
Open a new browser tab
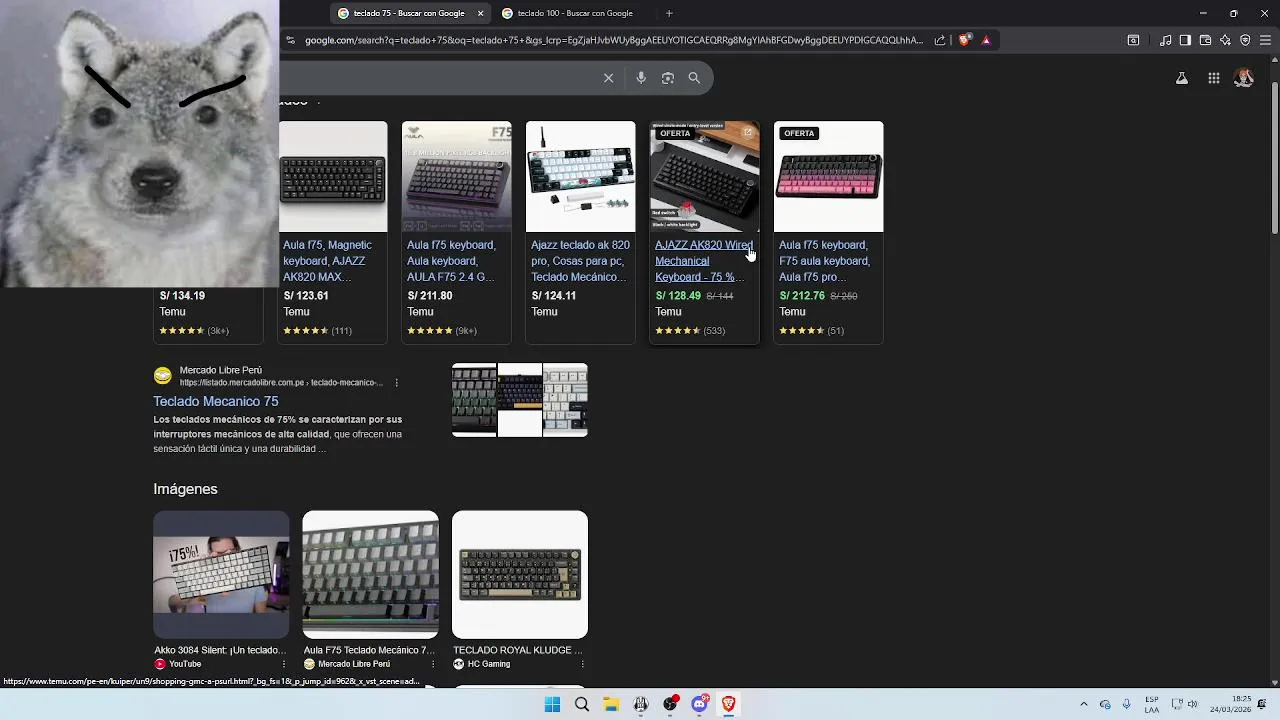(669, 13)
